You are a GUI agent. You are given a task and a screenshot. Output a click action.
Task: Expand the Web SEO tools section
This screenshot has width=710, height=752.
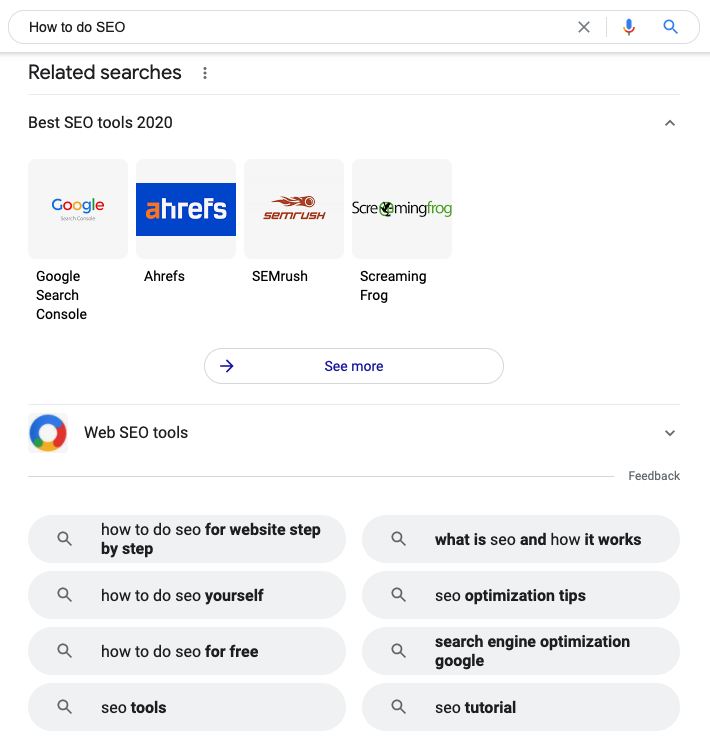tap(670, 433)
